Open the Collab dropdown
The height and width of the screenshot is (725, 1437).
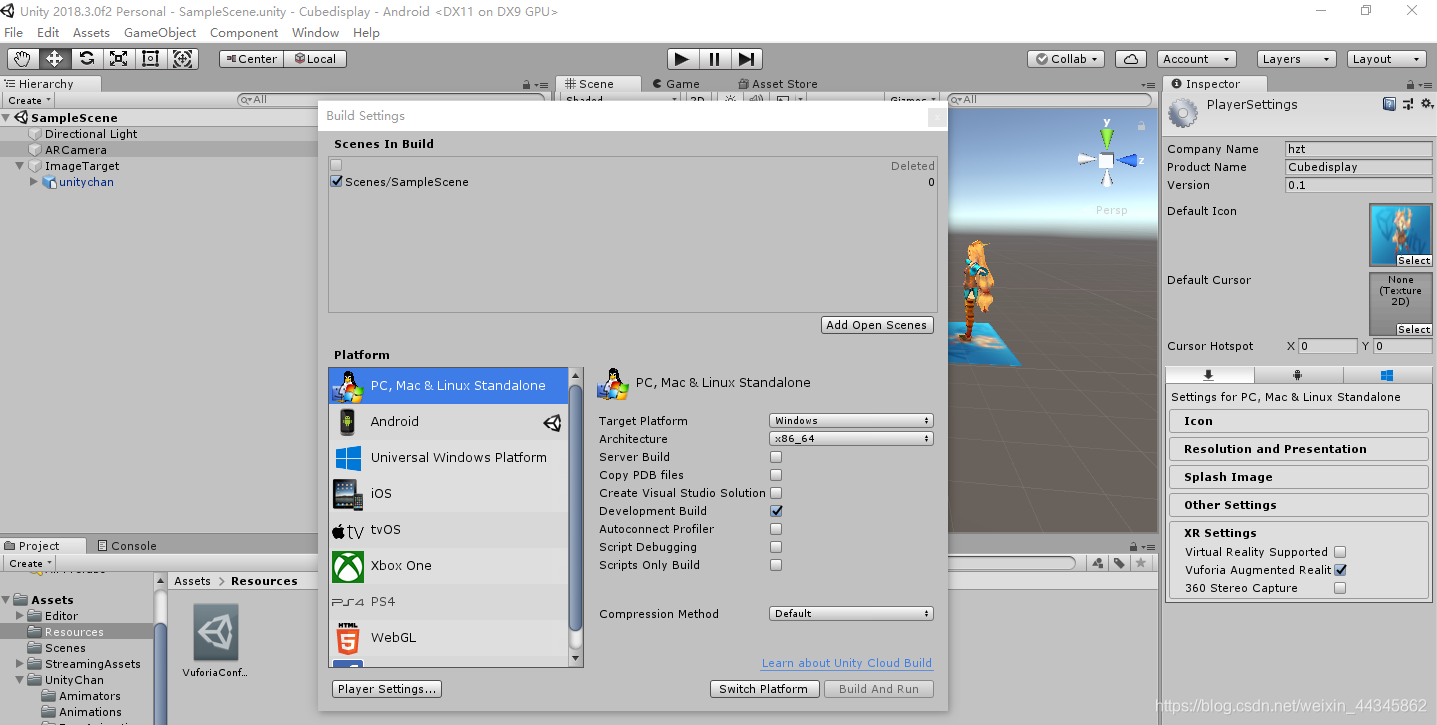coord(1066,59)
